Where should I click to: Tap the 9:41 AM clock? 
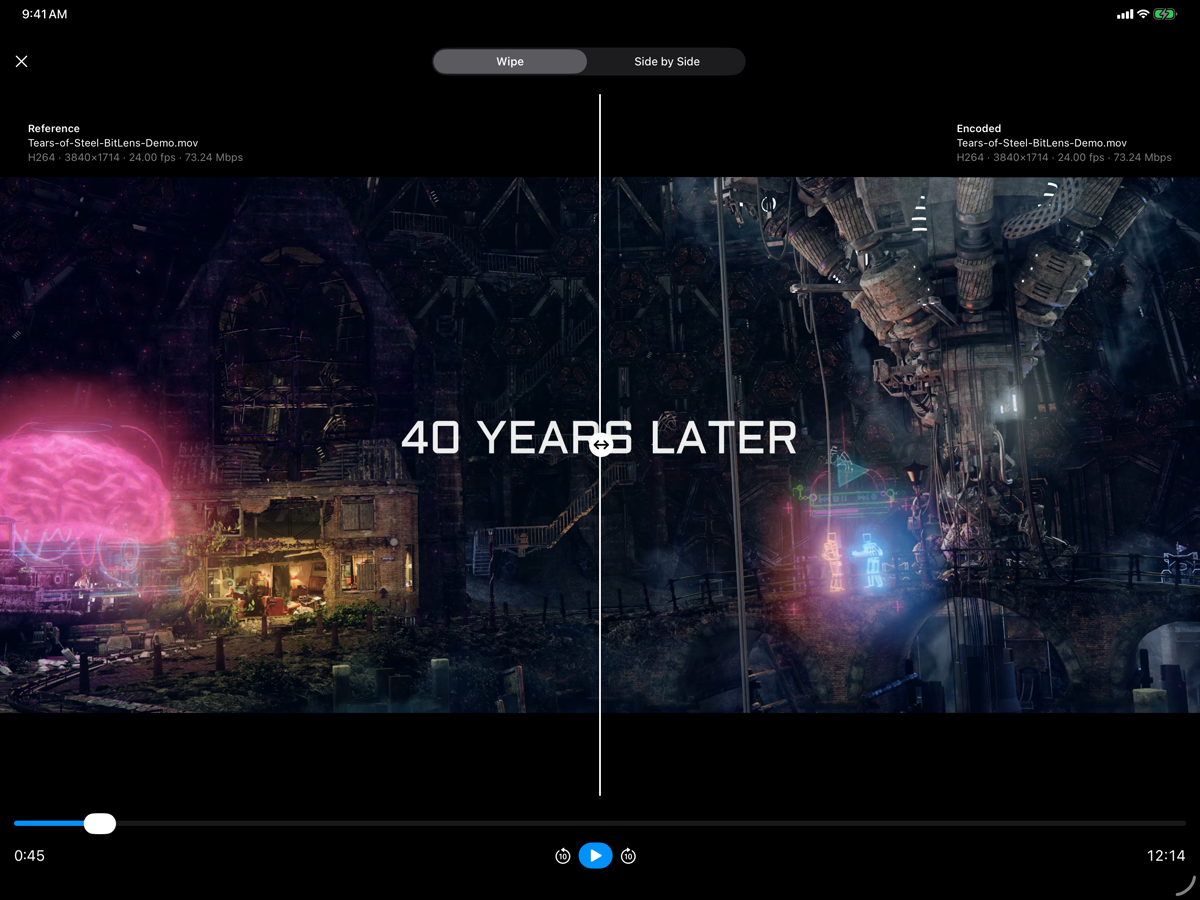tap(45, 15)
